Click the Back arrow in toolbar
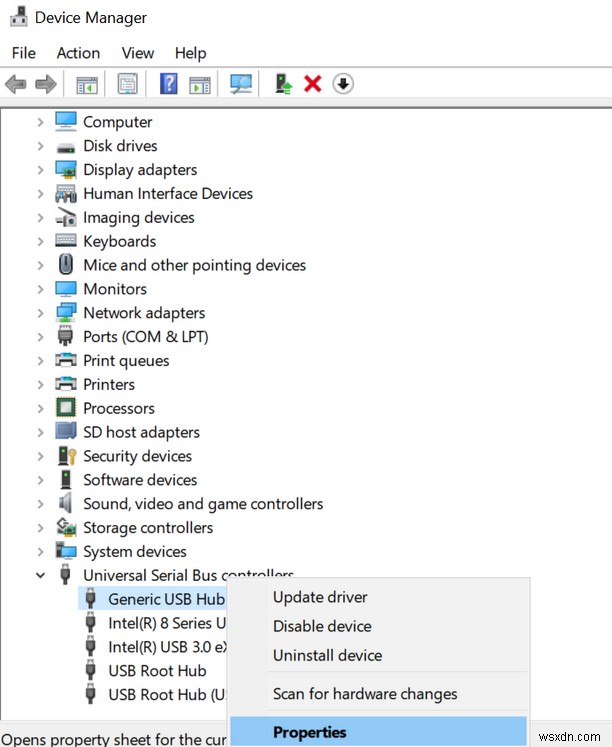 pyautogui.click(x=16, y=84)
